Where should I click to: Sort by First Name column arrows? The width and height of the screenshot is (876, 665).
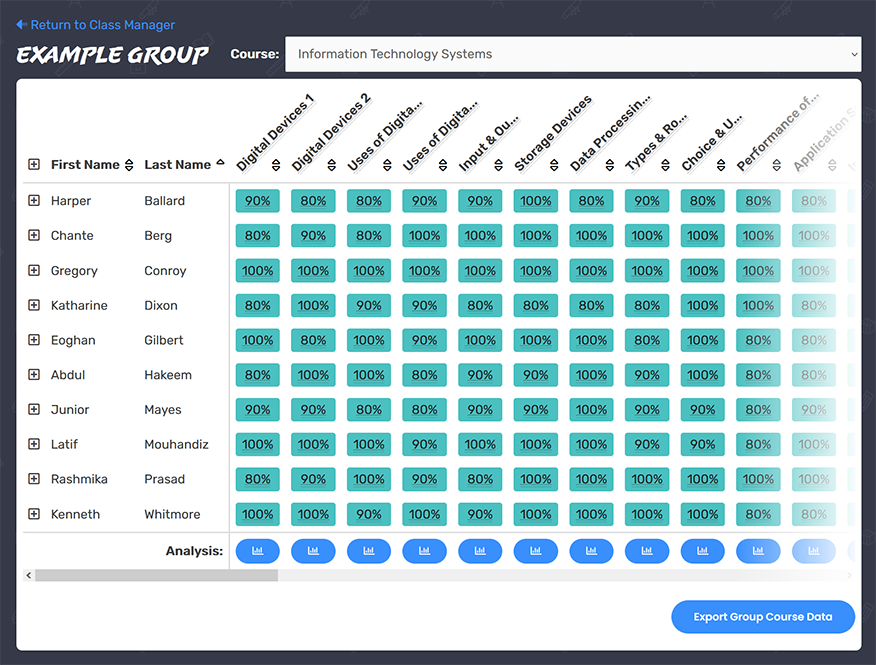point(128,165)
